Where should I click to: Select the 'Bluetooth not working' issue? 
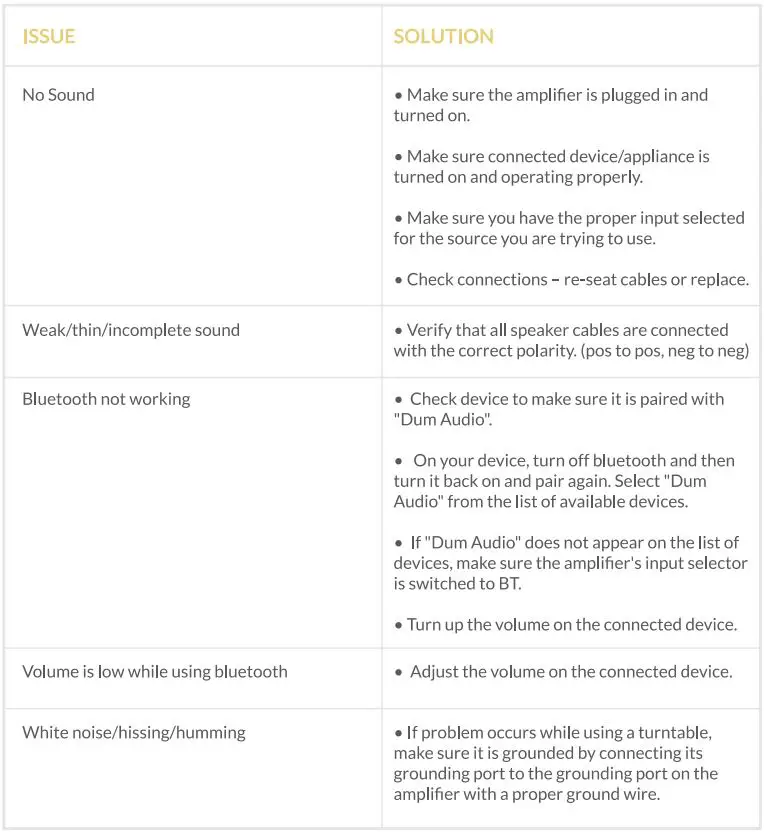coord(106,399)
